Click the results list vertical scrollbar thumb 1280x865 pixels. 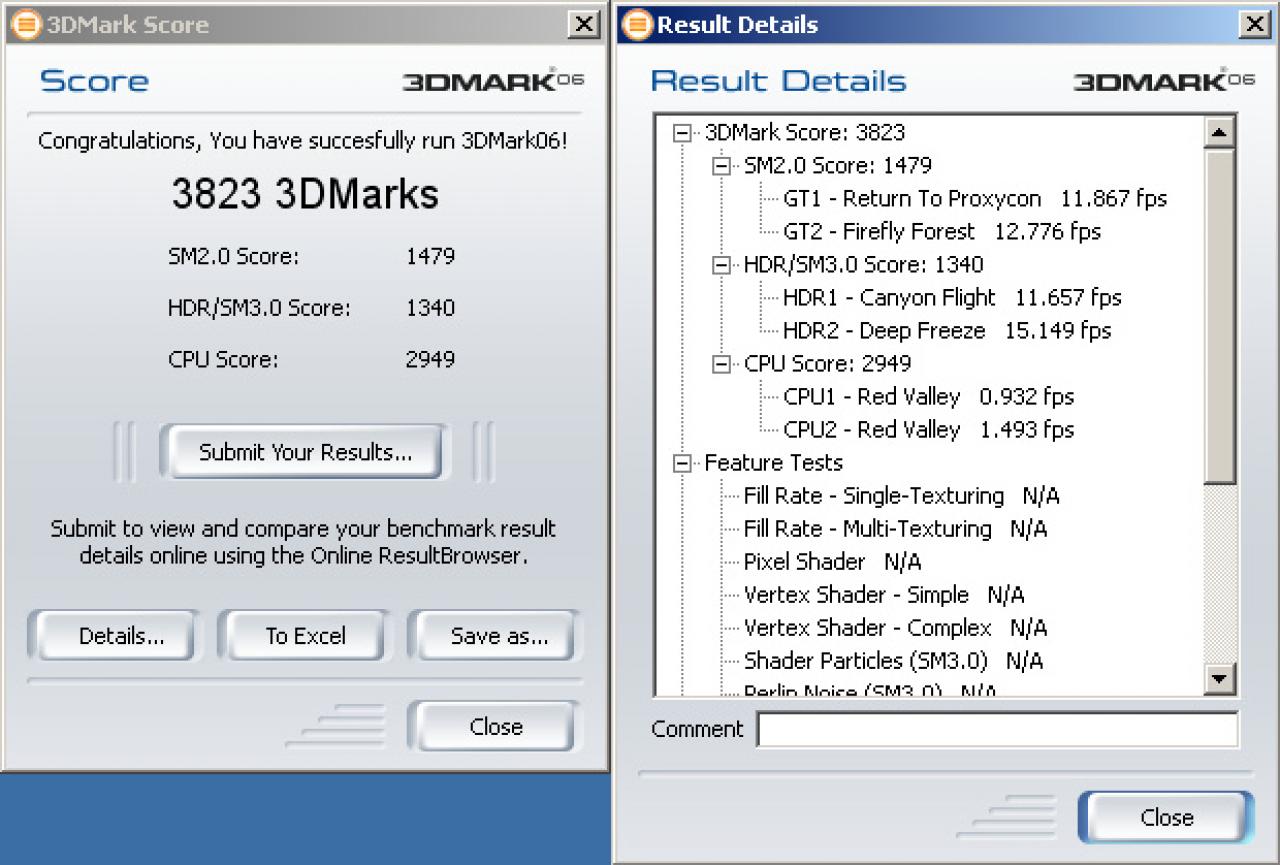pos(1219,315)
